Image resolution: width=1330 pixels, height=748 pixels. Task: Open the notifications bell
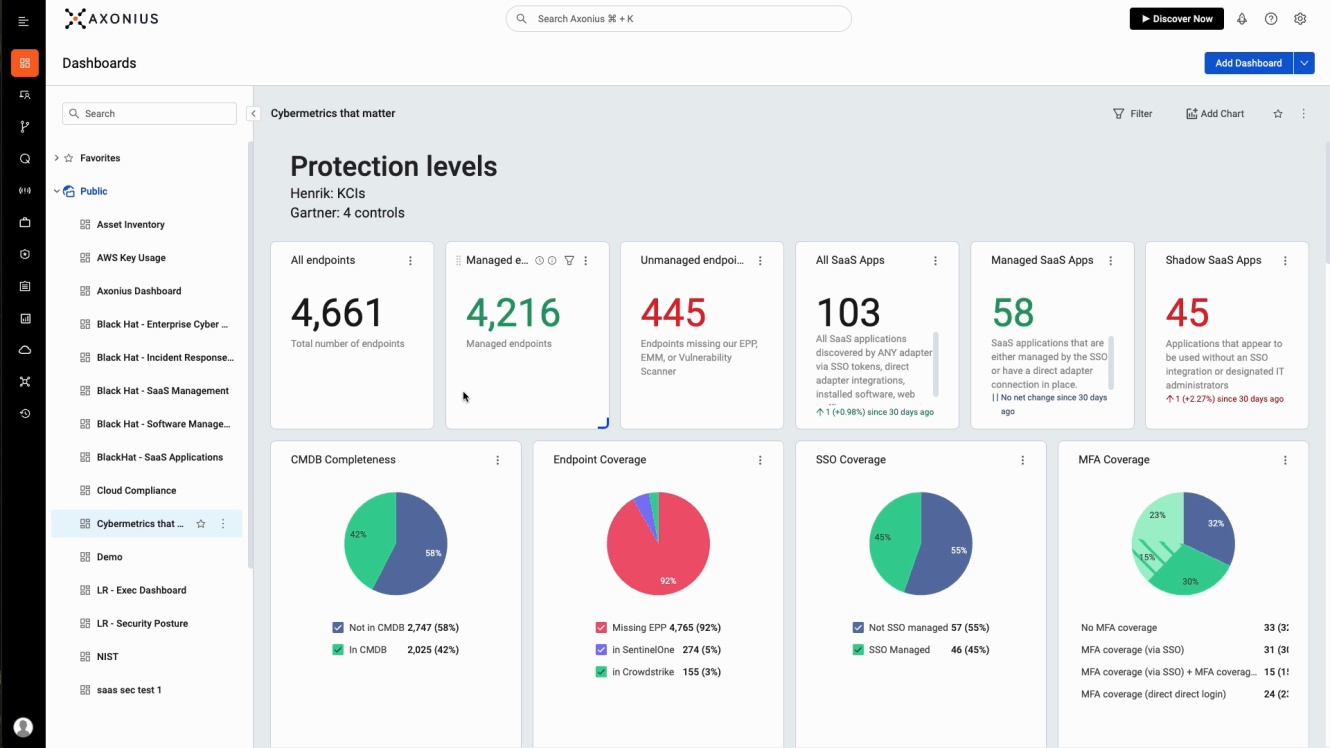point(1242,19)
